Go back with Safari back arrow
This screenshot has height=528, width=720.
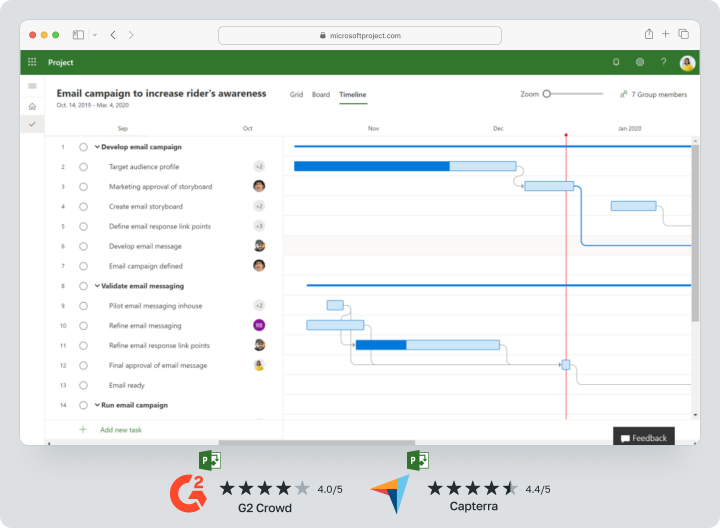pyautogui.click(x=113, y=35)
